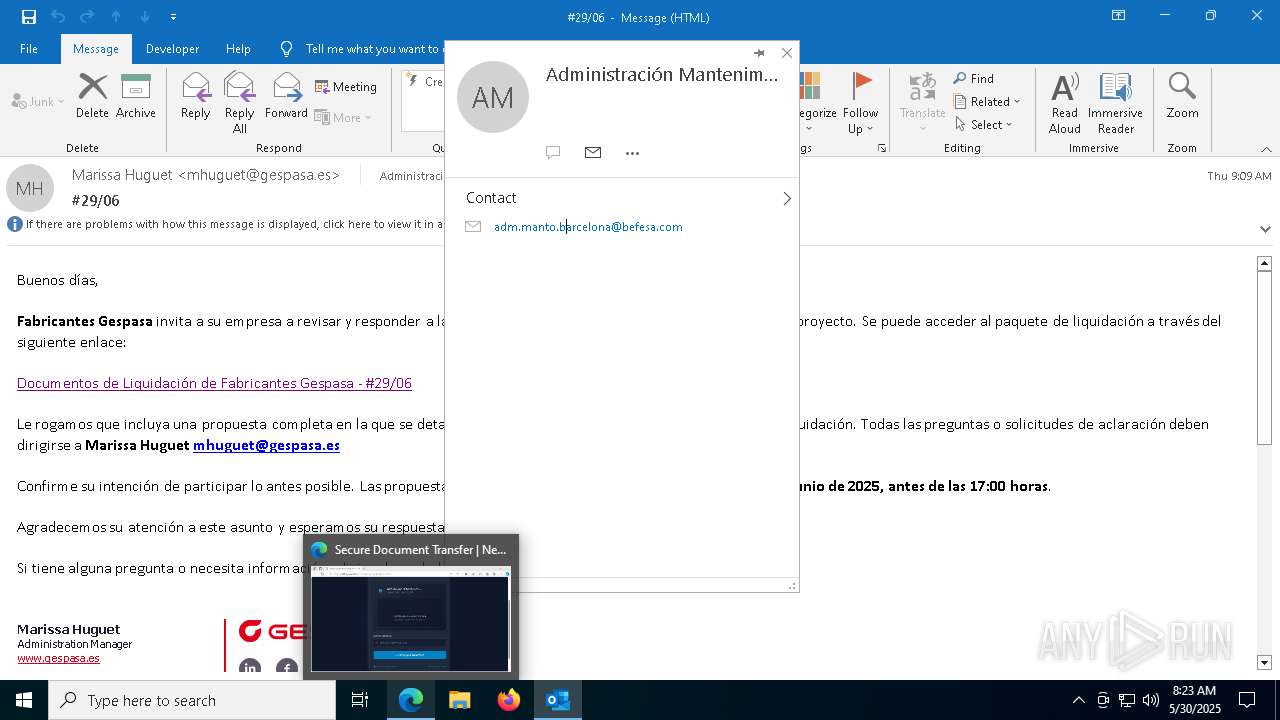The width and height of the screenshot is (1280, 720).
Task: Click the taskbar search box
Action: pyautogui.click(x=192, y=700)
